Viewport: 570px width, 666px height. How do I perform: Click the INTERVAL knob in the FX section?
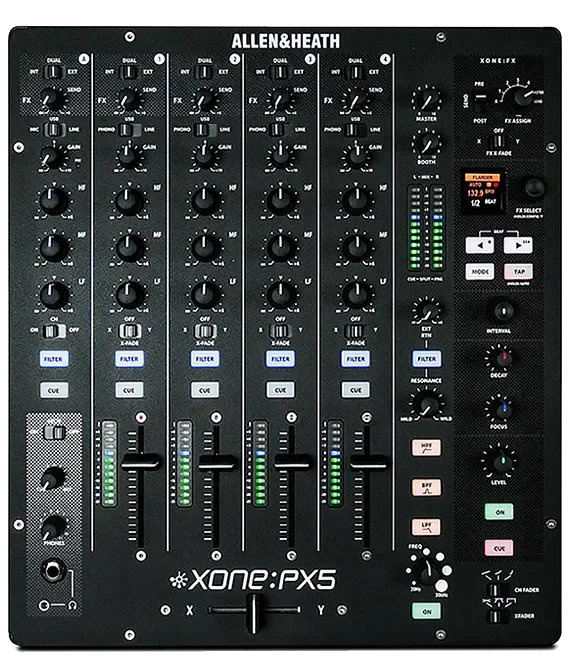(503, 311)
